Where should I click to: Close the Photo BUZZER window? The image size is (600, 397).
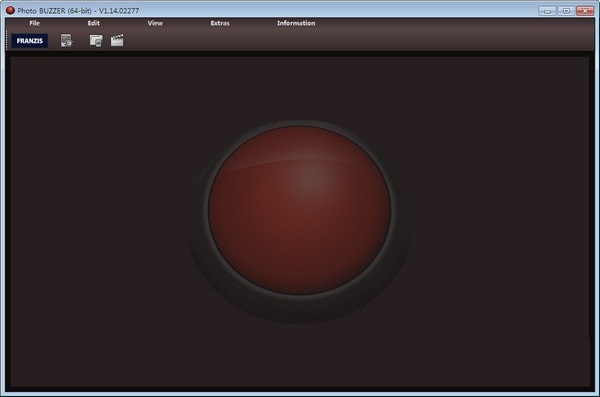[585, 11]
